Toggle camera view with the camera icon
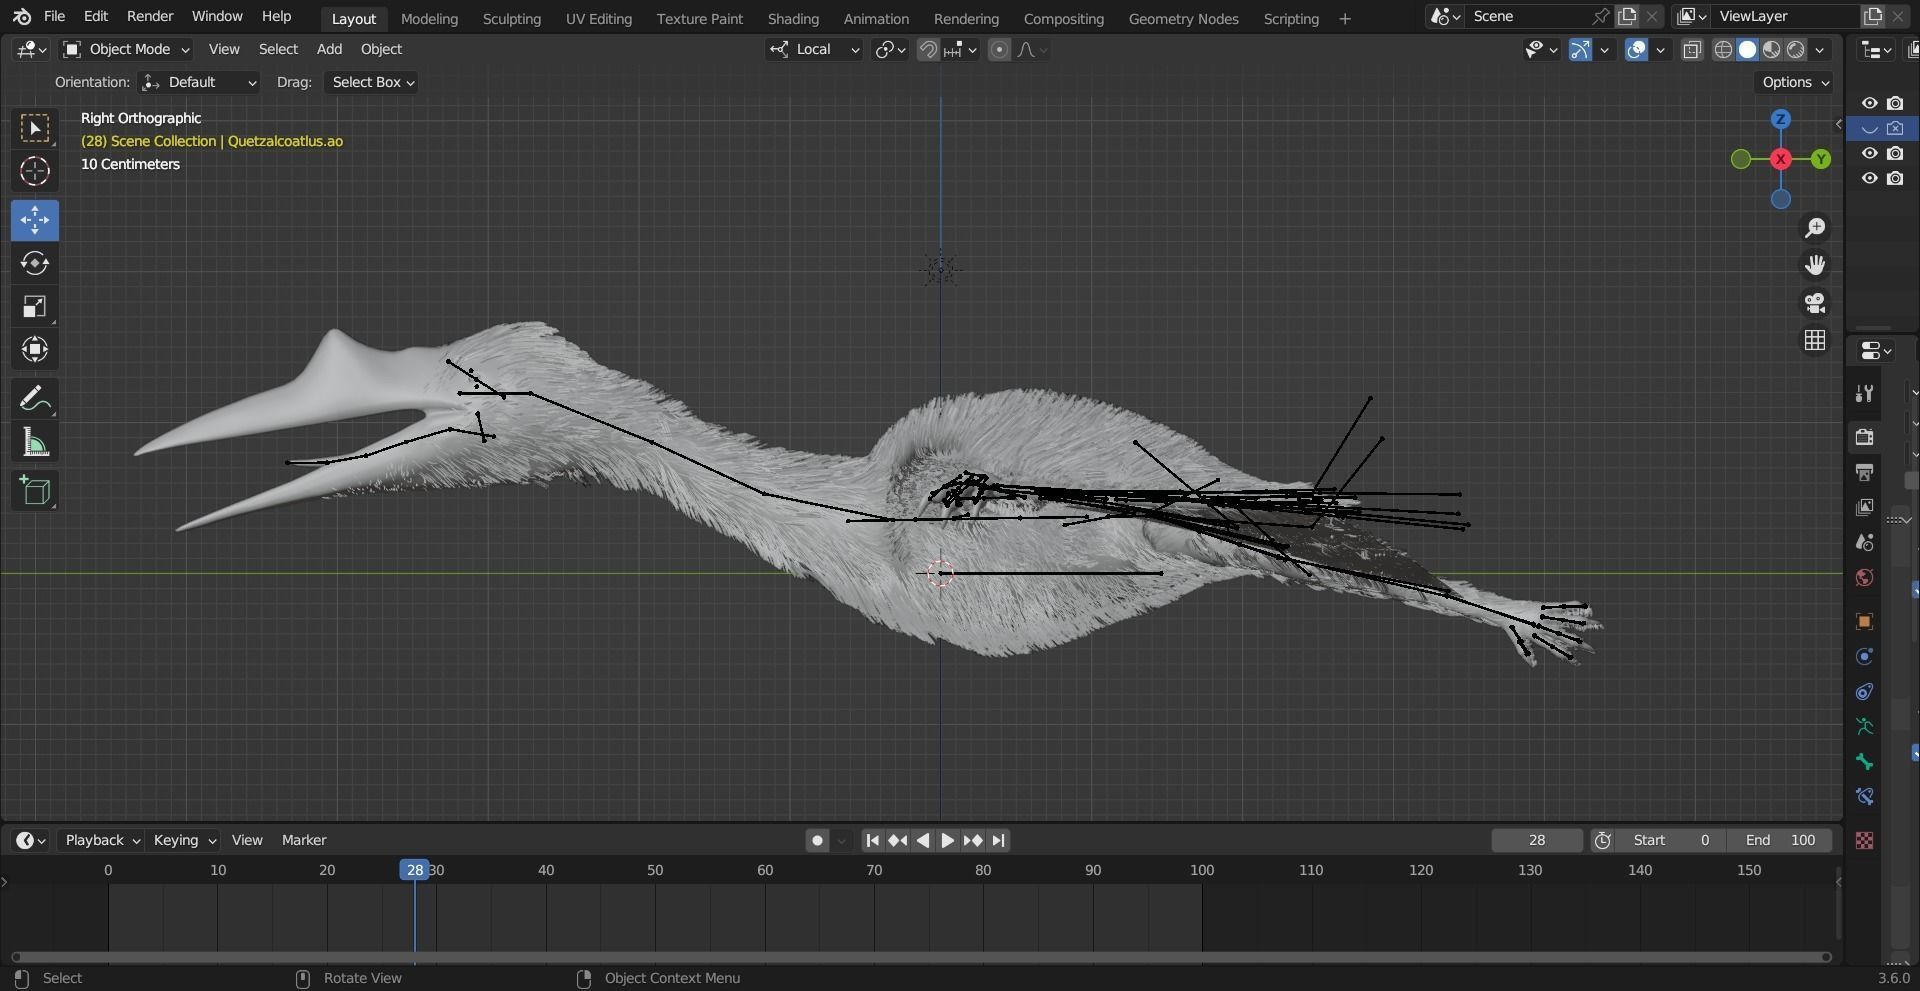 tap(1815, 303)
